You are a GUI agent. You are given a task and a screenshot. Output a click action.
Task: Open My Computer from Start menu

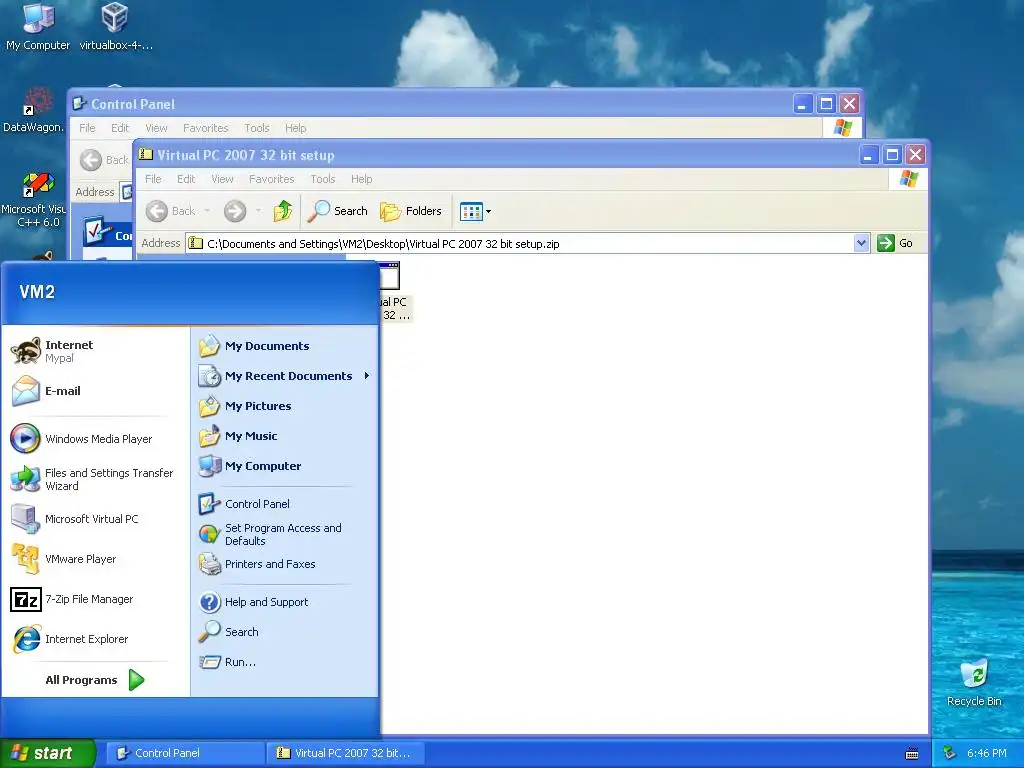point(285,466)
